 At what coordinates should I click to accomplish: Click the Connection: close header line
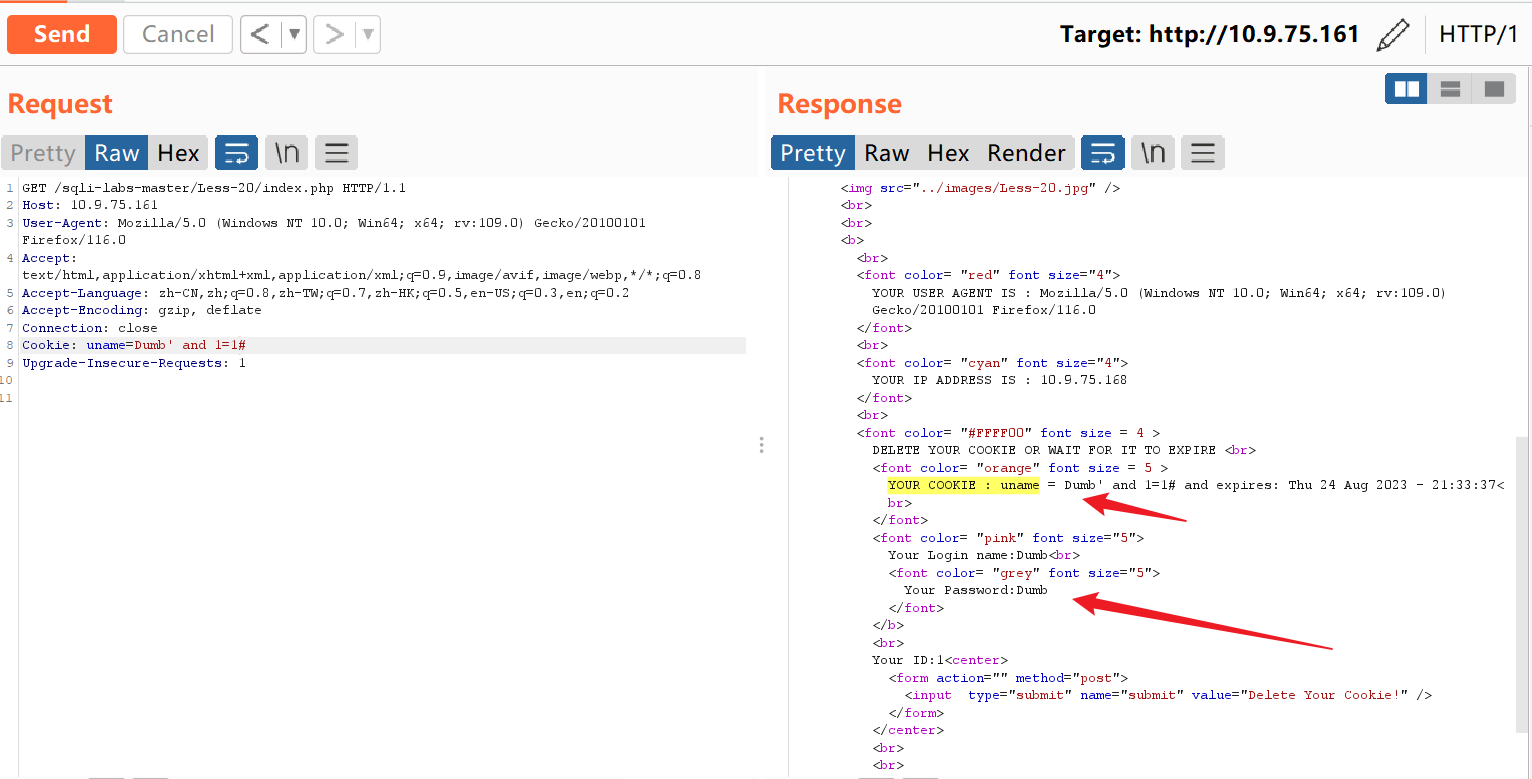tap(90, 328)
